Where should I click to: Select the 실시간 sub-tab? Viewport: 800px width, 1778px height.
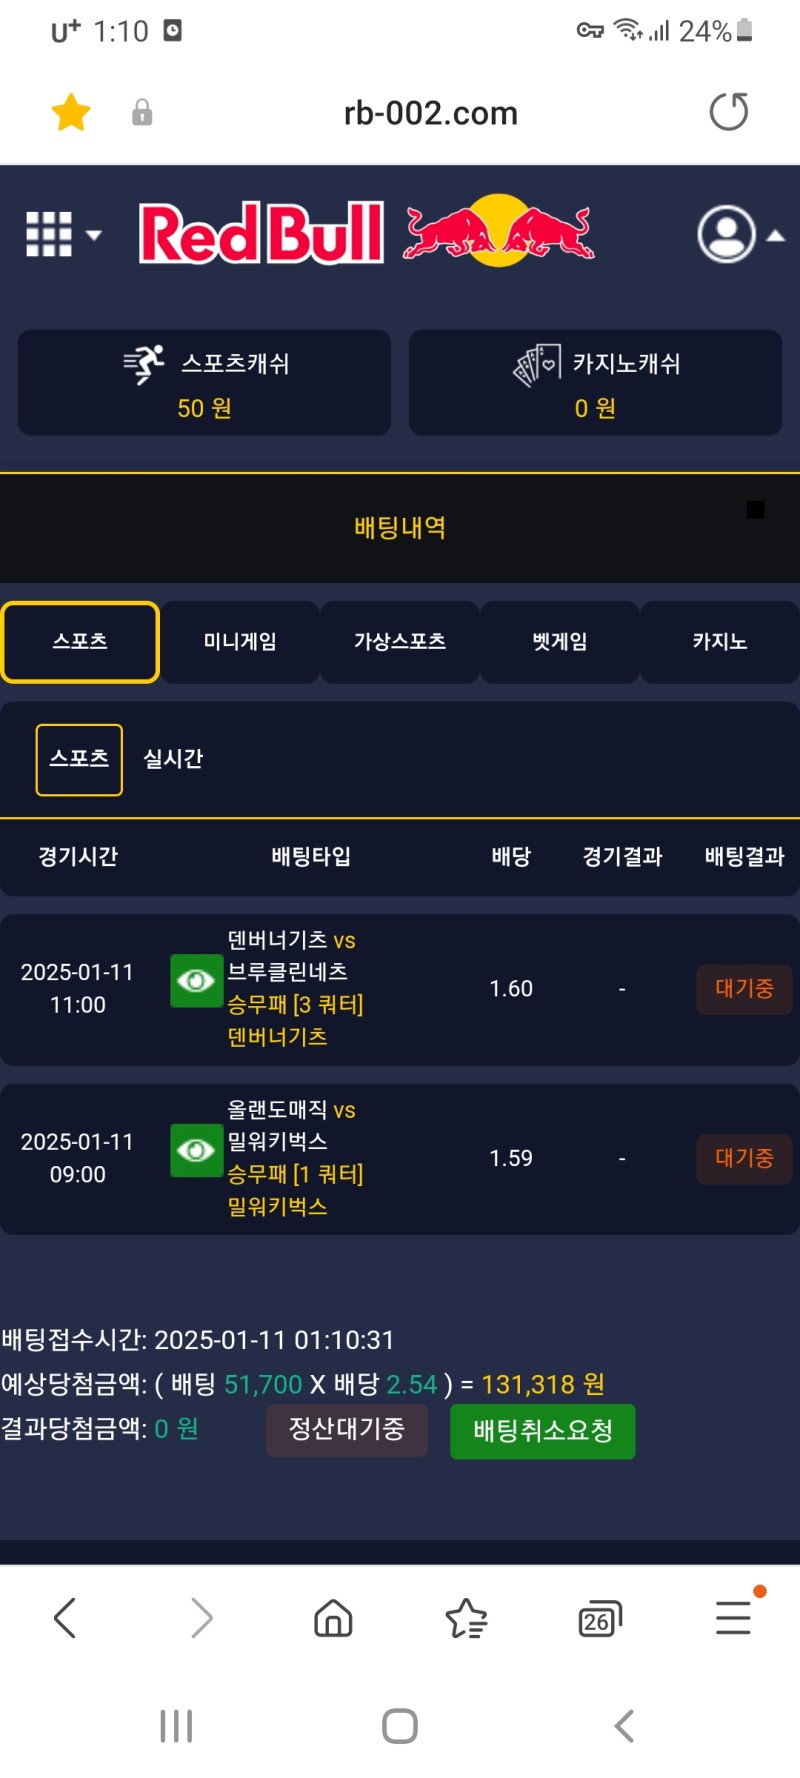pos(173,759)
